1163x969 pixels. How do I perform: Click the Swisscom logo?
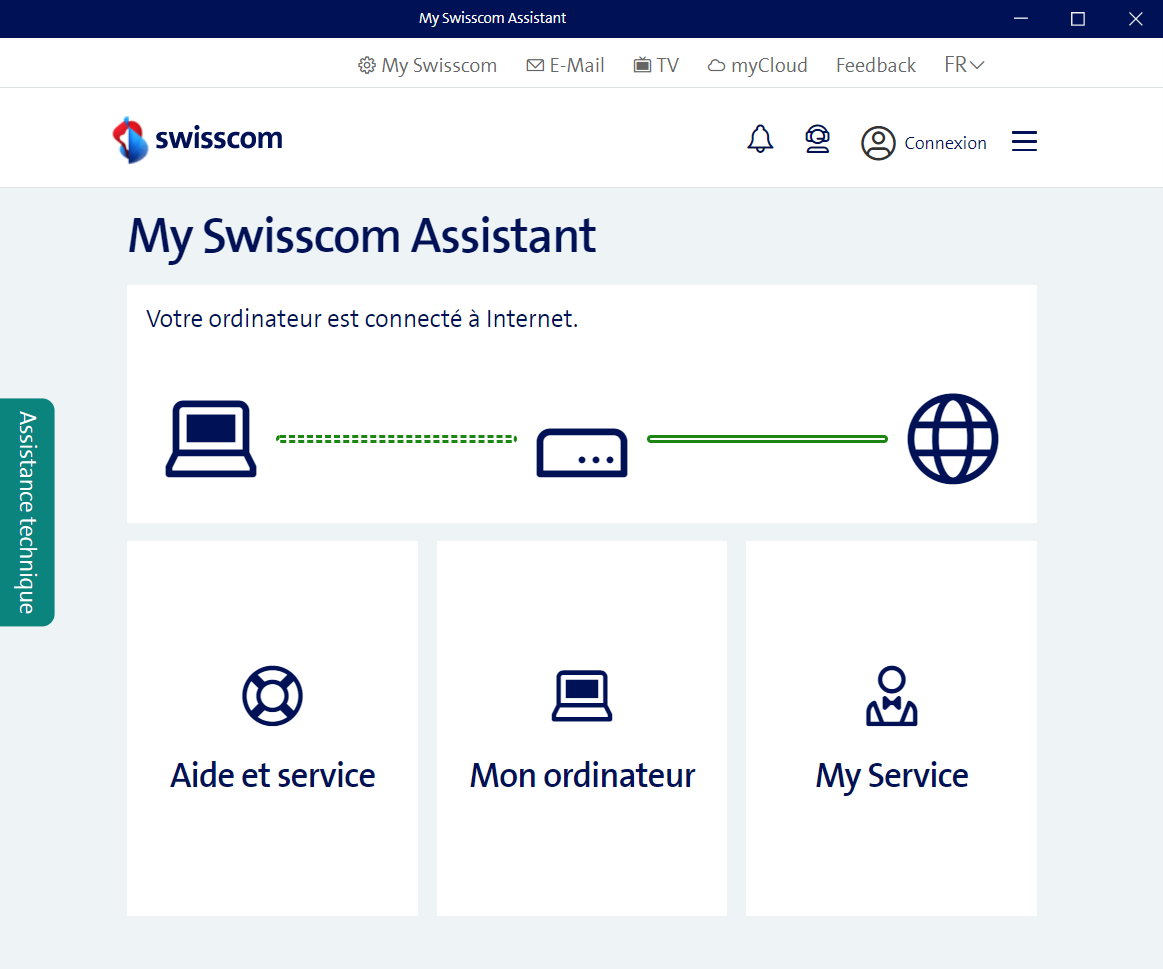coord(197,137)
